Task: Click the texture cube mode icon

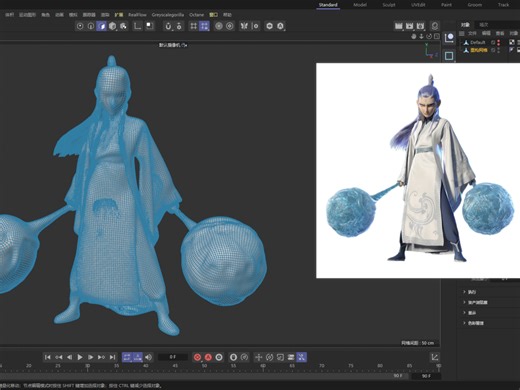Action: tap(123, 26)
